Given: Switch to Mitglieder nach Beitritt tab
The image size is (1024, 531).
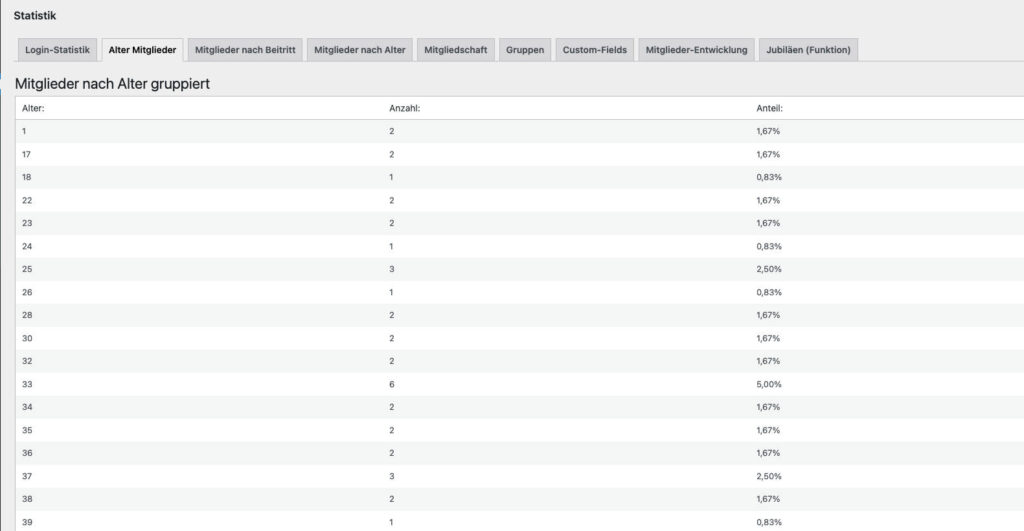Looking at the screenshot, I should pyautogui.click(x=245, y=50).
